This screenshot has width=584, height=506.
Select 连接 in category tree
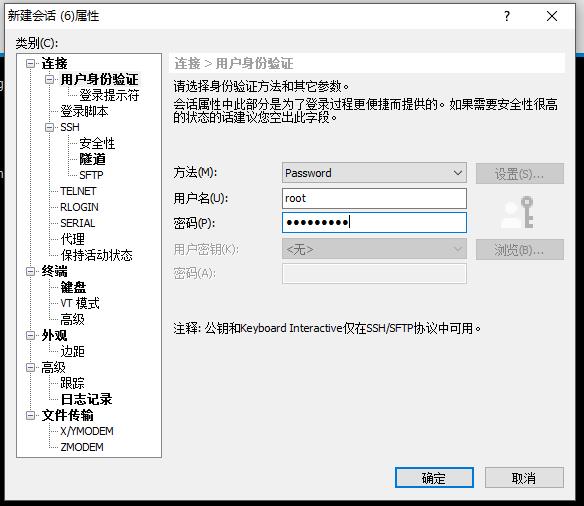(54, 63)
